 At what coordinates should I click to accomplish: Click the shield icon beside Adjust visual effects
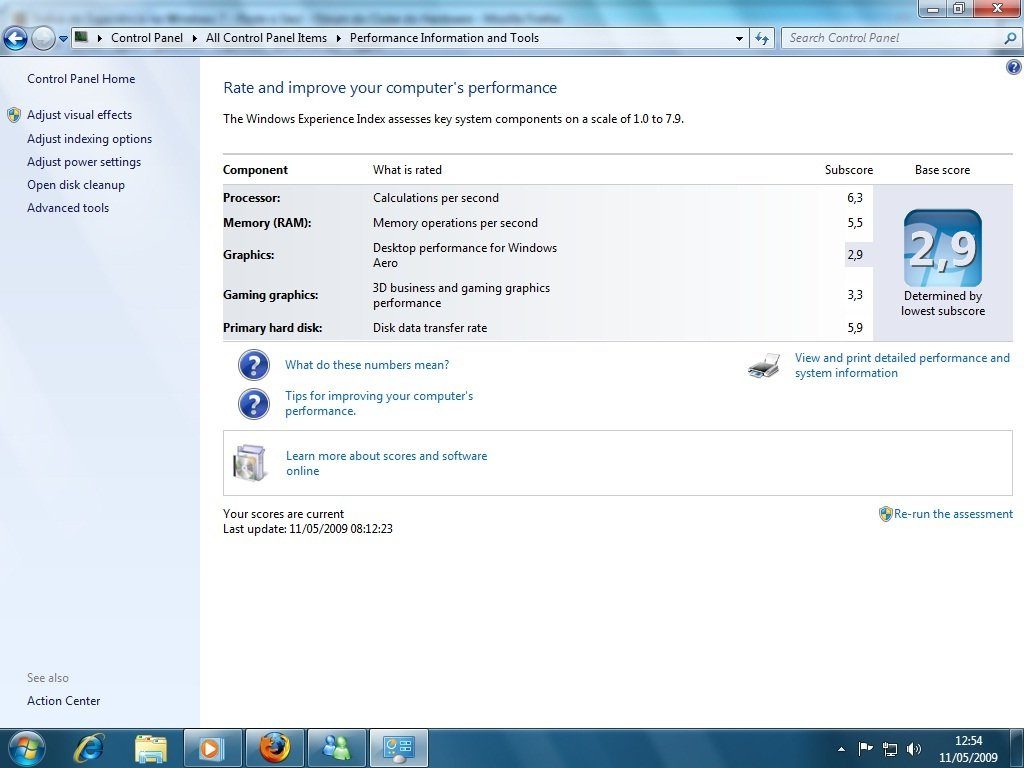(14, 116)
